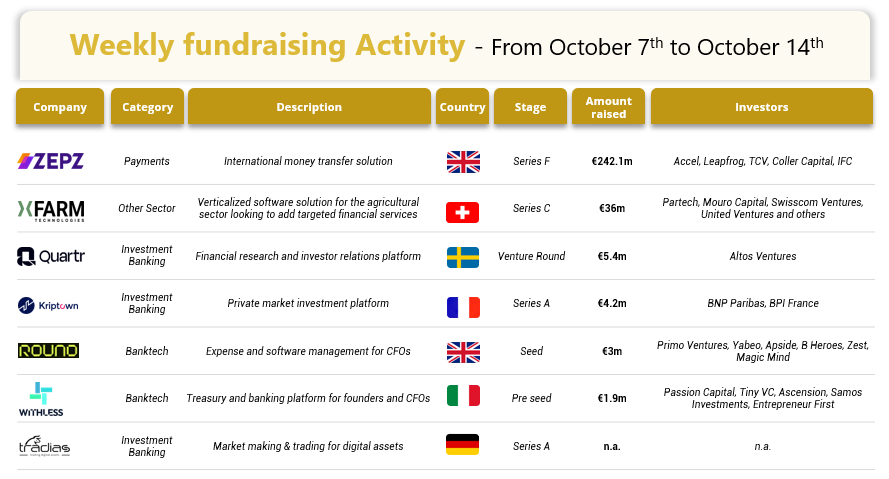Select the Investors column header
This screenshot has width=889, height=479.
click(x=762, y=107)
